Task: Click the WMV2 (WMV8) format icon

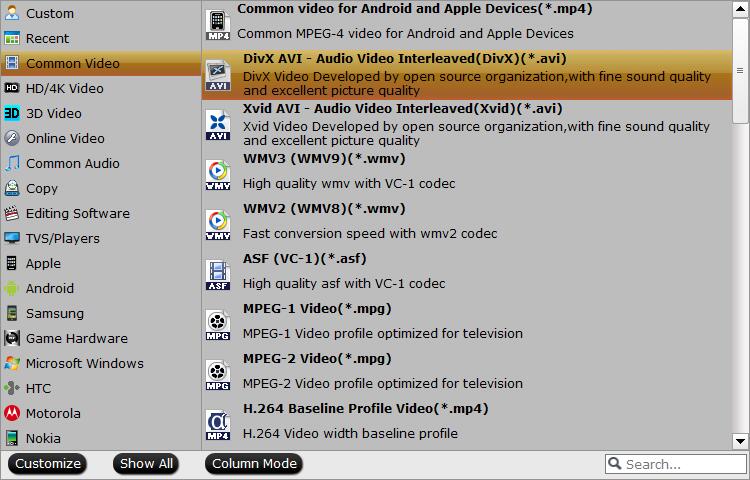Action: [x=218, y=225]
